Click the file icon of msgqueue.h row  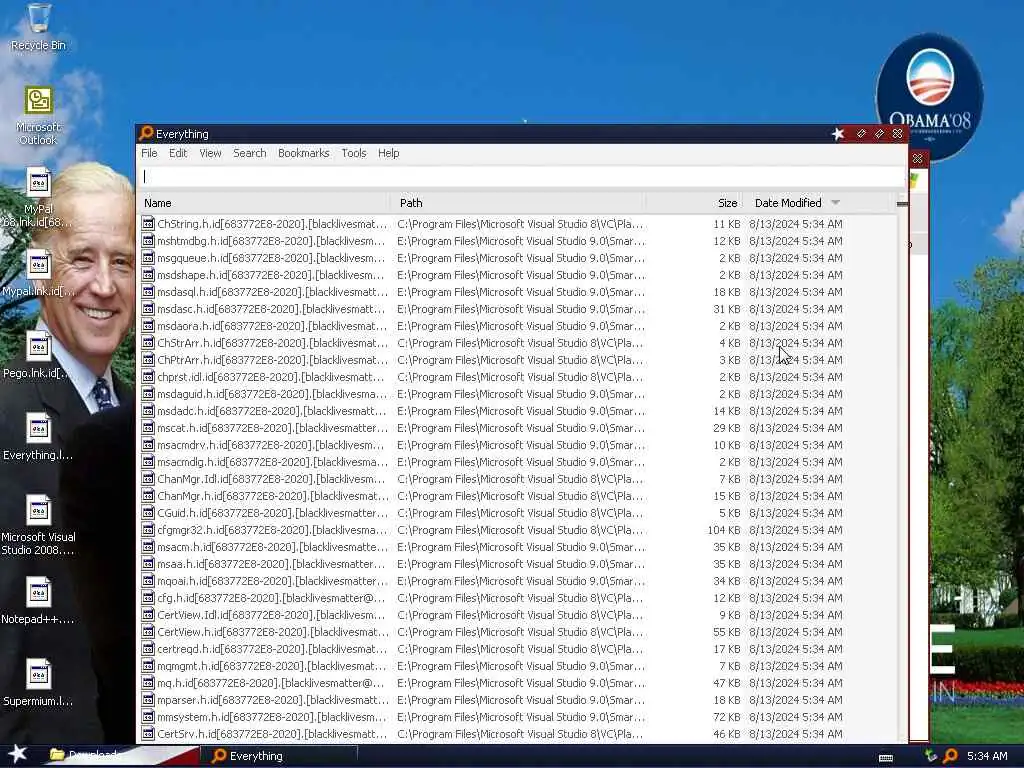click(x=148, y=258)
